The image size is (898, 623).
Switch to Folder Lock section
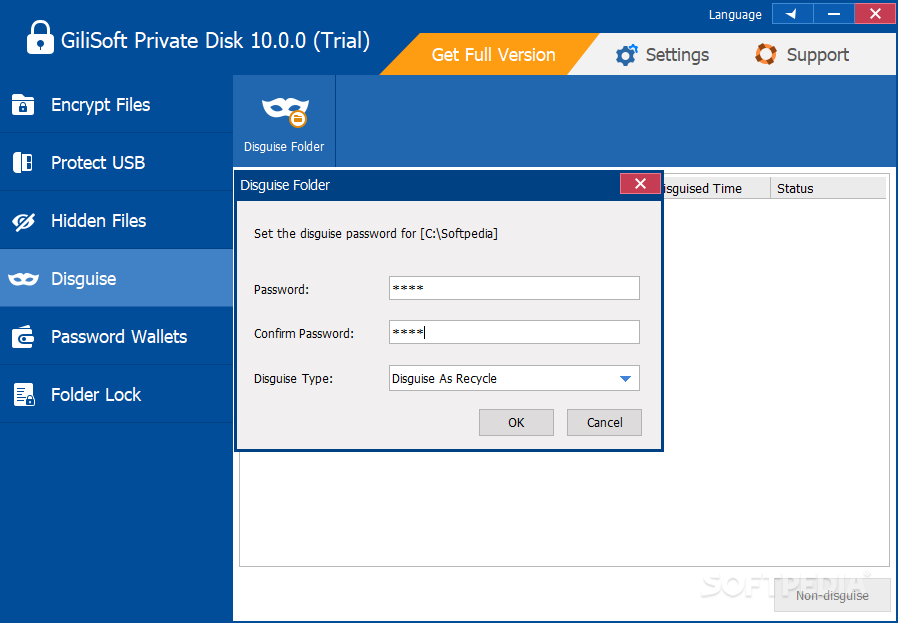pyautogui.click(x=116, y=395)
